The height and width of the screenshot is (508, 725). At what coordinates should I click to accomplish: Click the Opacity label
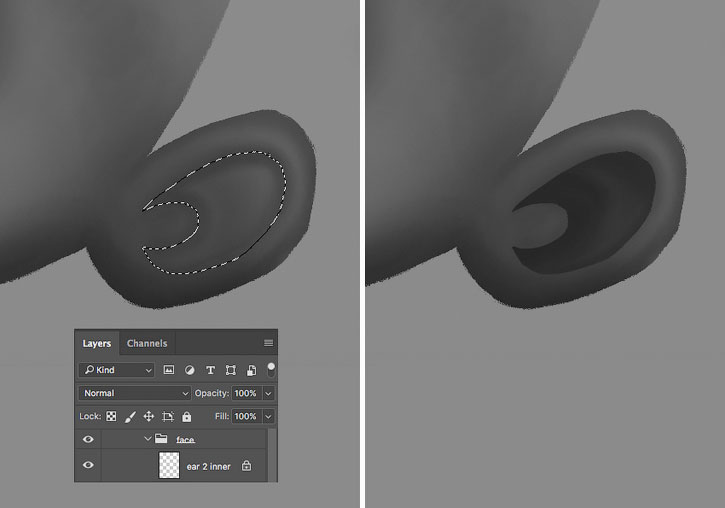tap(211, 393)
